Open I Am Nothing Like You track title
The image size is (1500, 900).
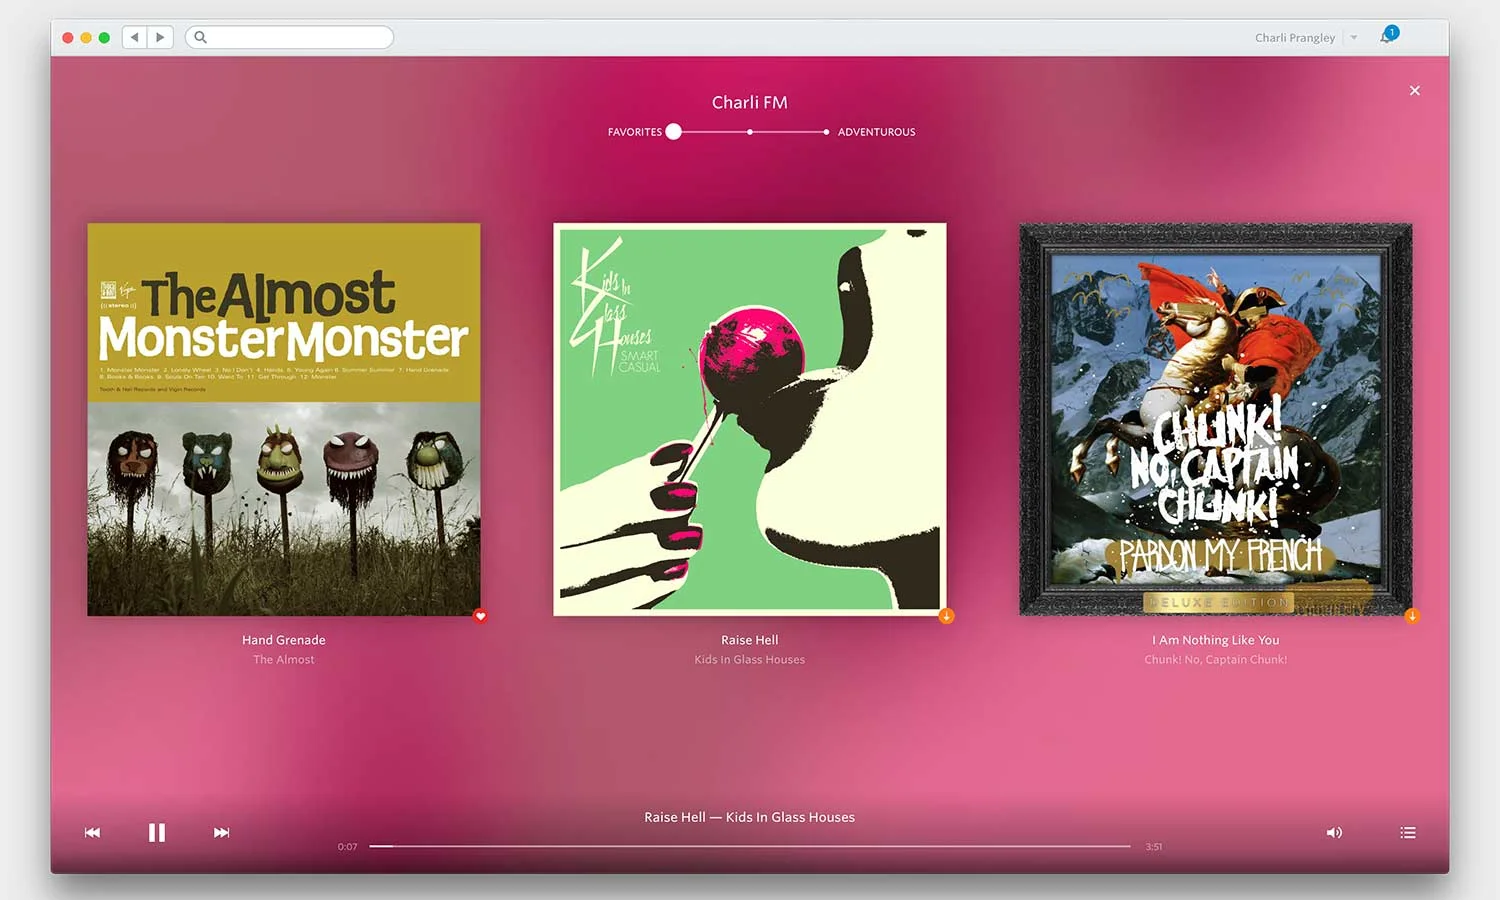coord(1216,640)
